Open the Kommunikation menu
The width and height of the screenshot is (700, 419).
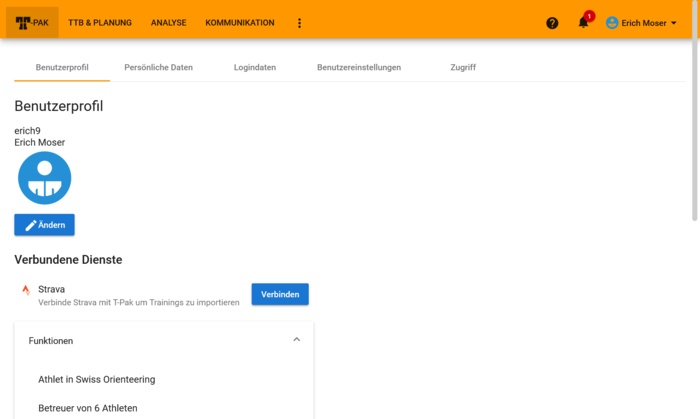[x=239, y=23]
